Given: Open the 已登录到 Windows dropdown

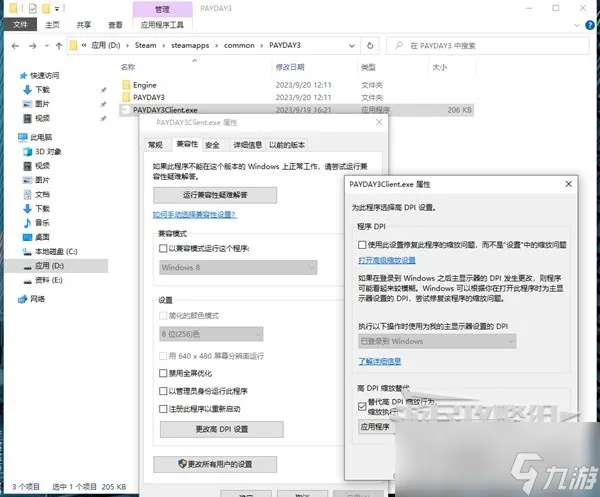Looking at the screenshot, I should pyautogui.click(x=437, y=341).
